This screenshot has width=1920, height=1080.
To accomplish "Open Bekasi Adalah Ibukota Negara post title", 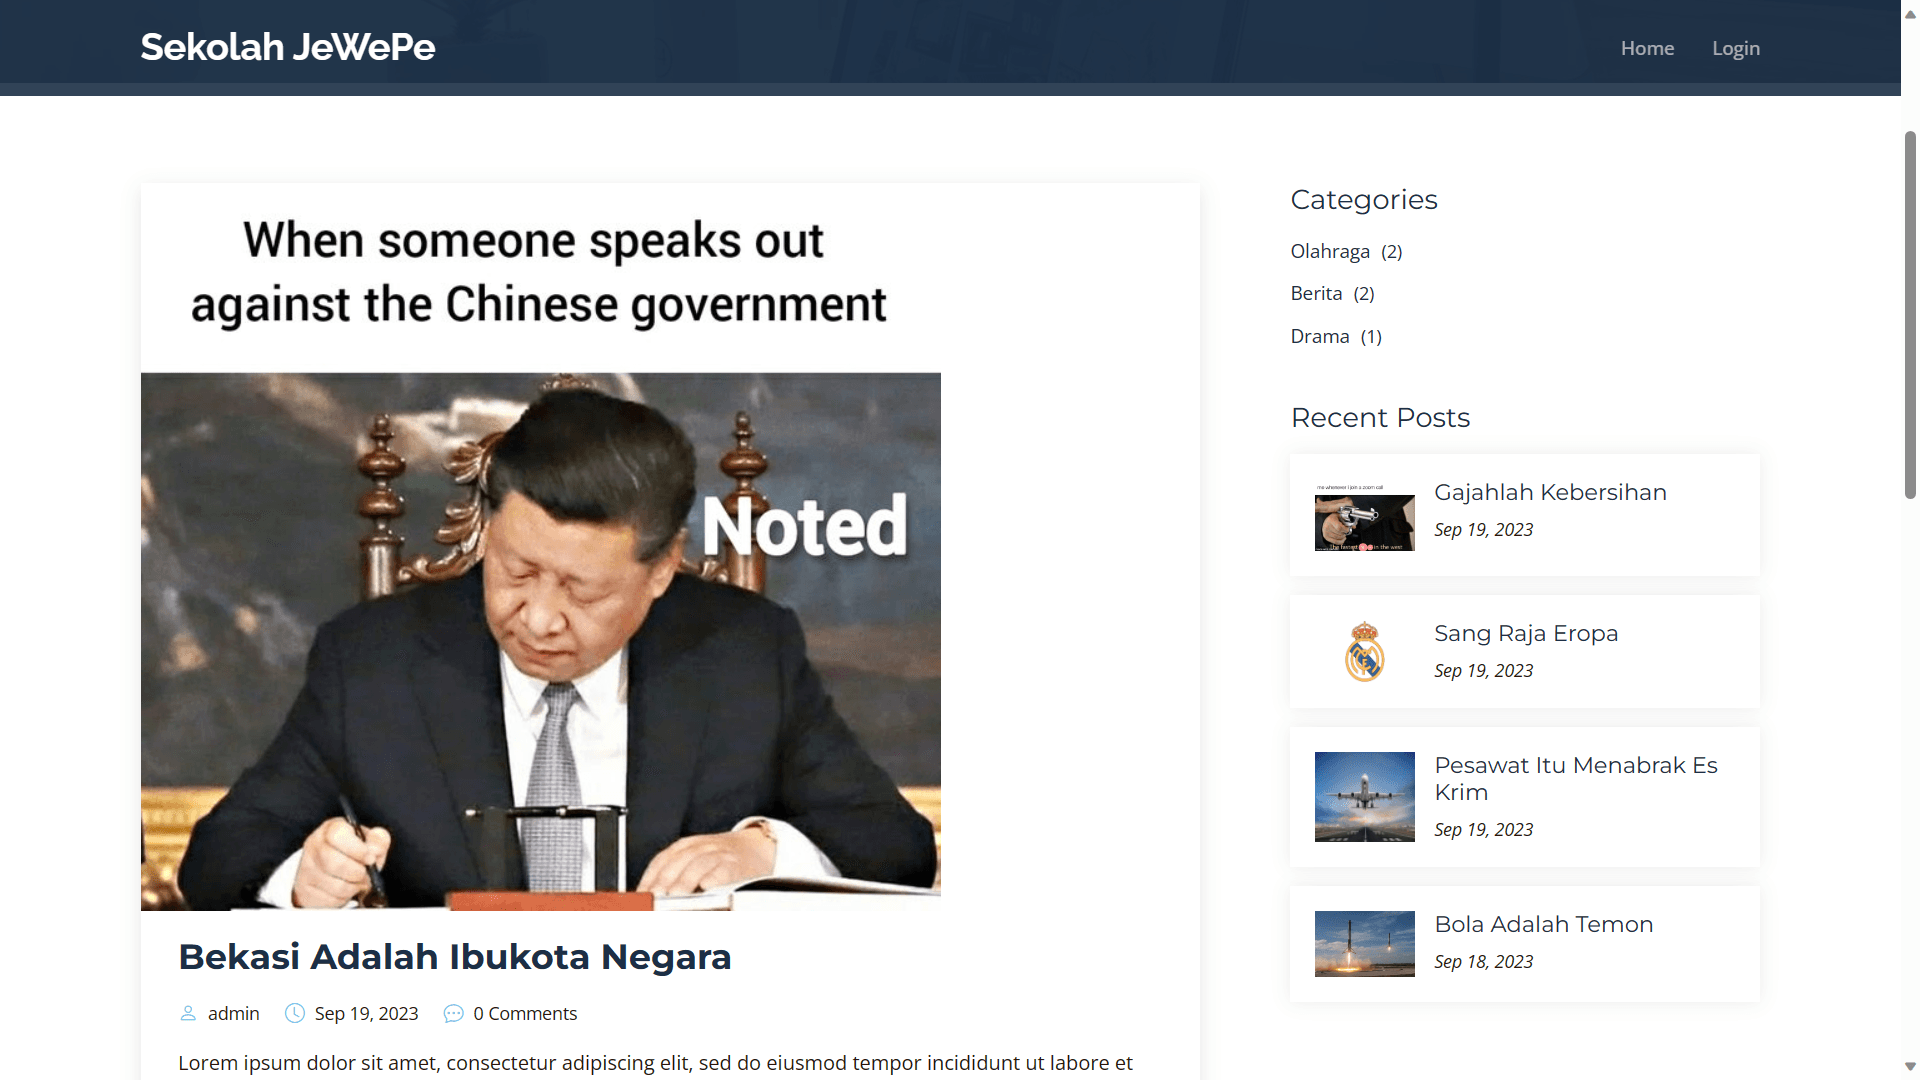I will 455,957.
